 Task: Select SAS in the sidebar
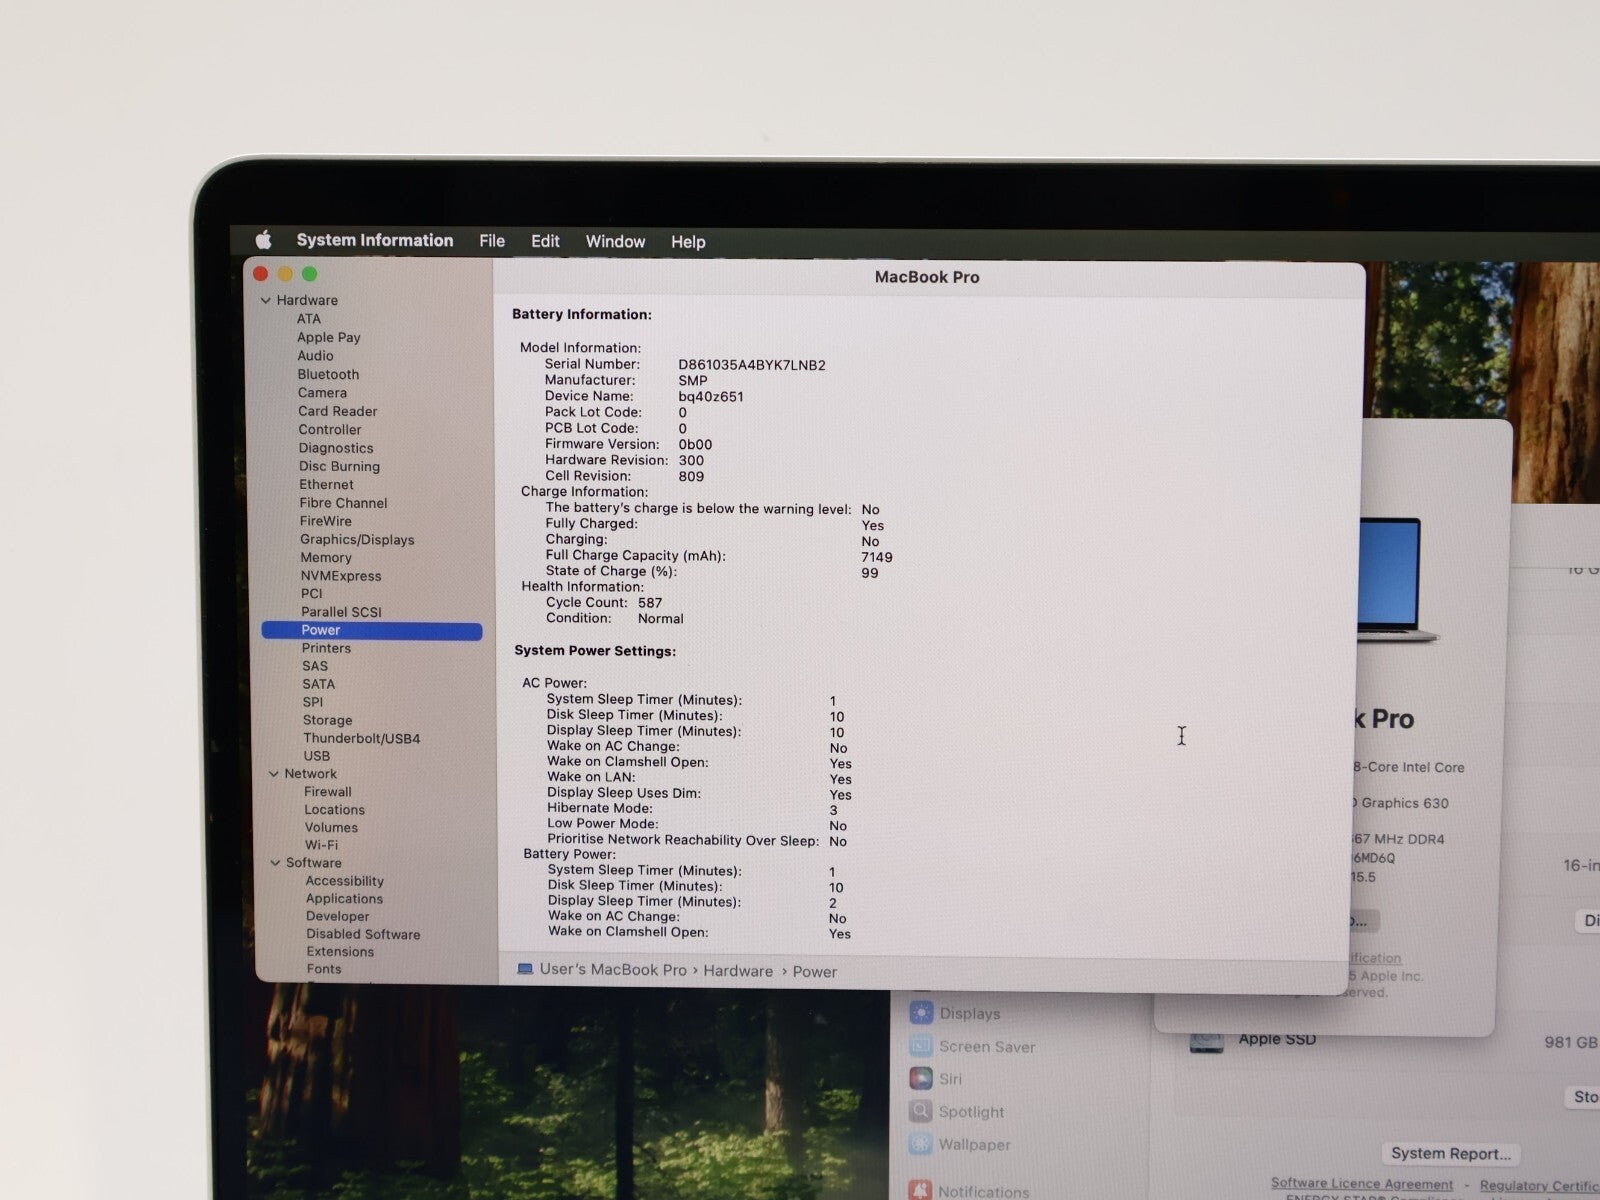(x=315, y=666)
